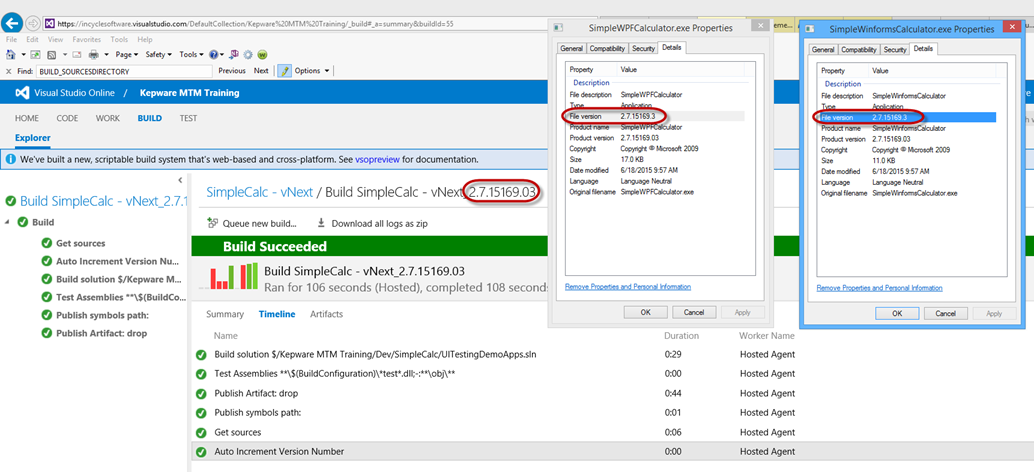
Task: Click the Print icon in command bar
Action: 94,55
